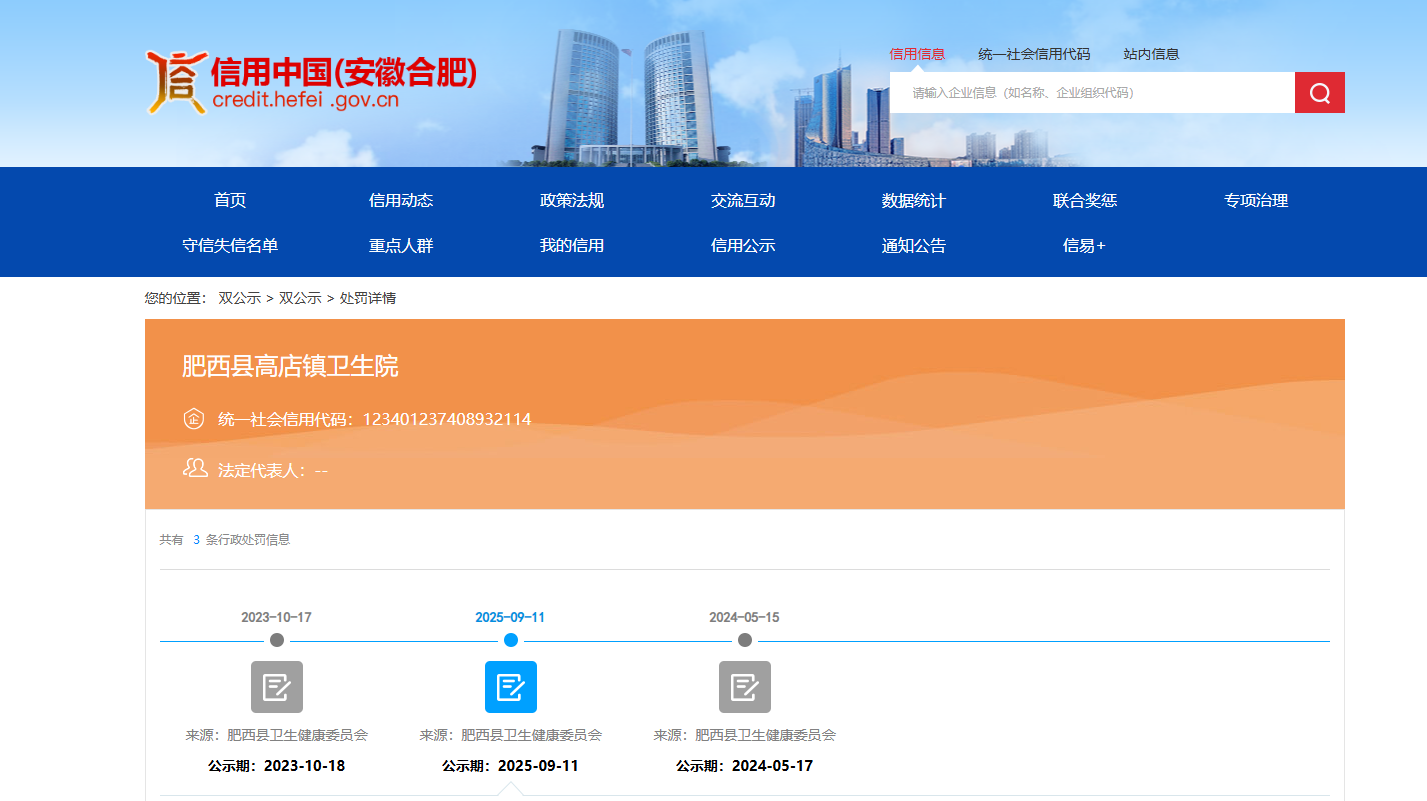
Task: Click inside the enterprise search input box
Action: coord(1090,92)
